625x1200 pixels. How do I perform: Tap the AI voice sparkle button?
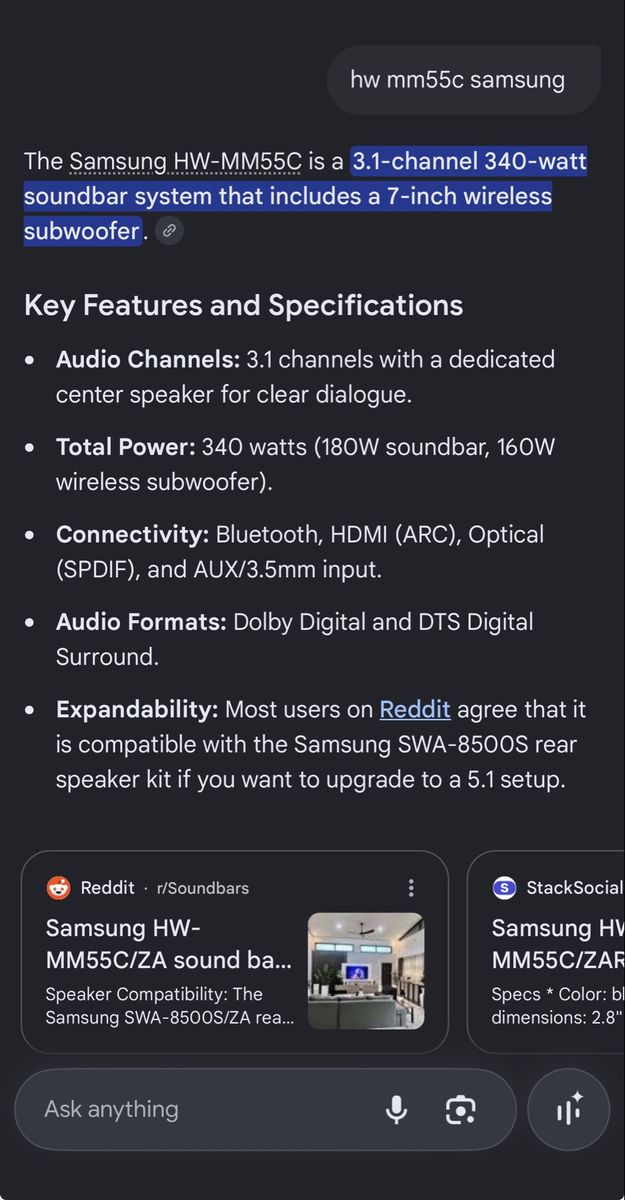click(569, 1110)
